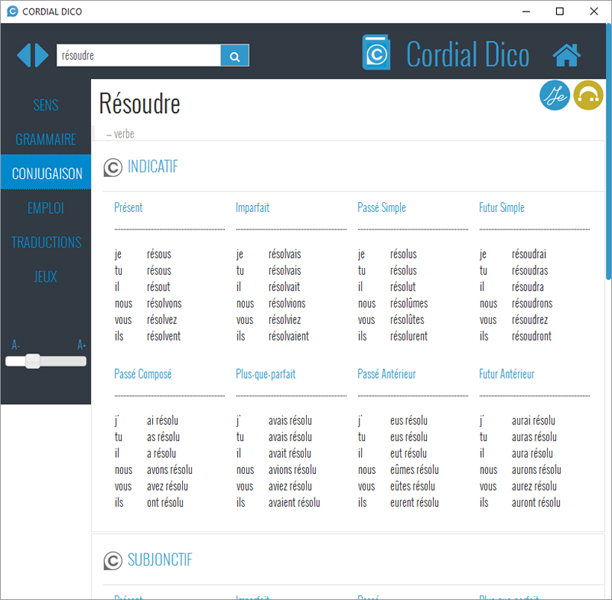Viewport: 612px width, 600px height.
Task: Click the form 'résout'
Action: coord(158,287)
